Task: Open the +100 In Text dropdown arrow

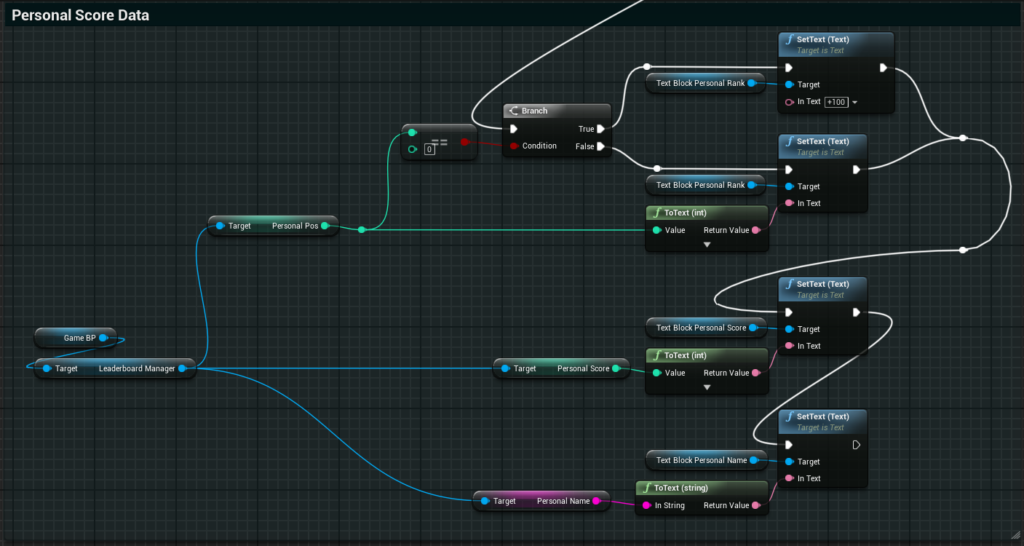Action: (855, 102)
